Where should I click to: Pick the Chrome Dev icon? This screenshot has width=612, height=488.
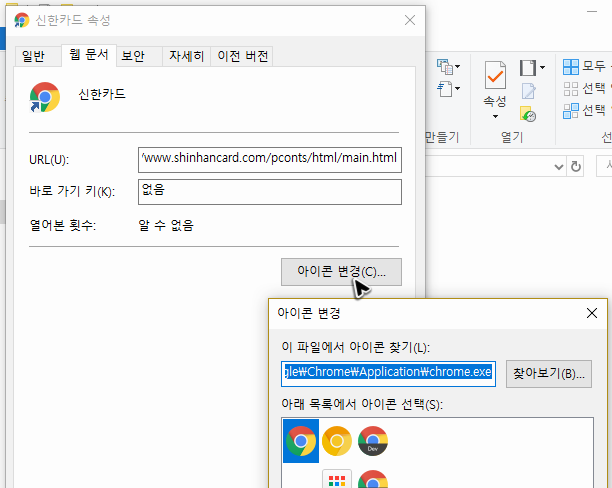coord(373,441)
